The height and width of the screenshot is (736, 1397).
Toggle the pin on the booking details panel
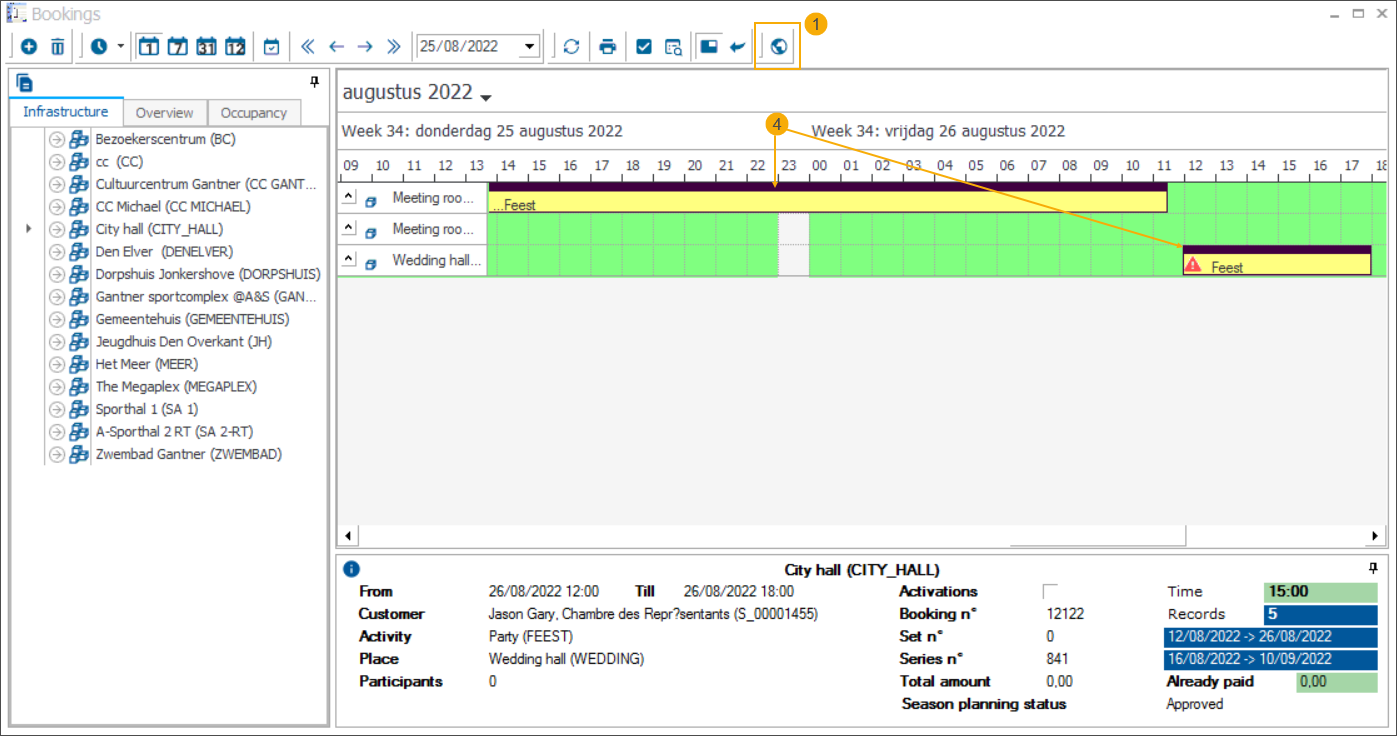coord(1374,568)
